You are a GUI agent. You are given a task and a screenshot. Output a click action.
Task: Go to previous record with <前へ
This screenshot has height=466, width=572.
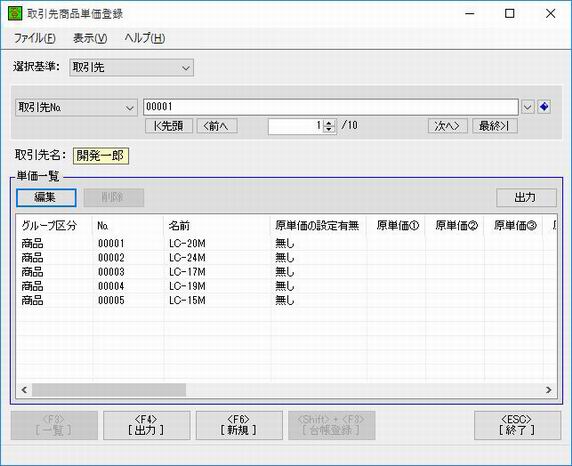217,126
